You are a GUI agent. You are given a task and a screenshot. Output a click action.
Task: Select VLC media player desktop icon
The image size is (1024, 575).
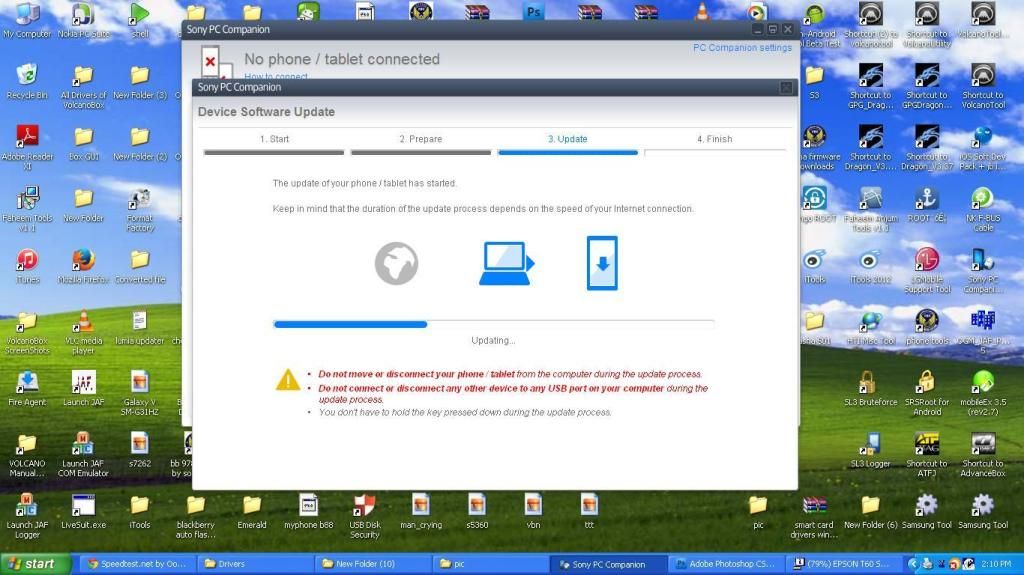coord(83,332)
